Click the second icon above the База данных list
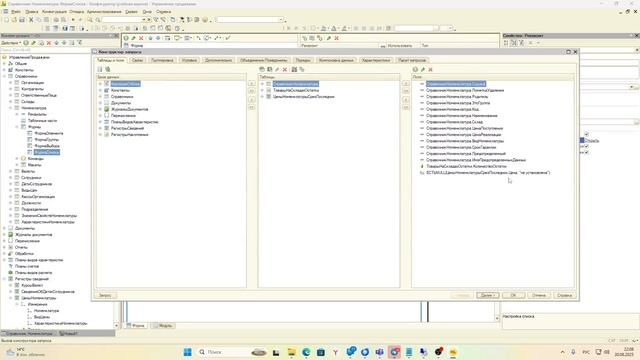 108,69
